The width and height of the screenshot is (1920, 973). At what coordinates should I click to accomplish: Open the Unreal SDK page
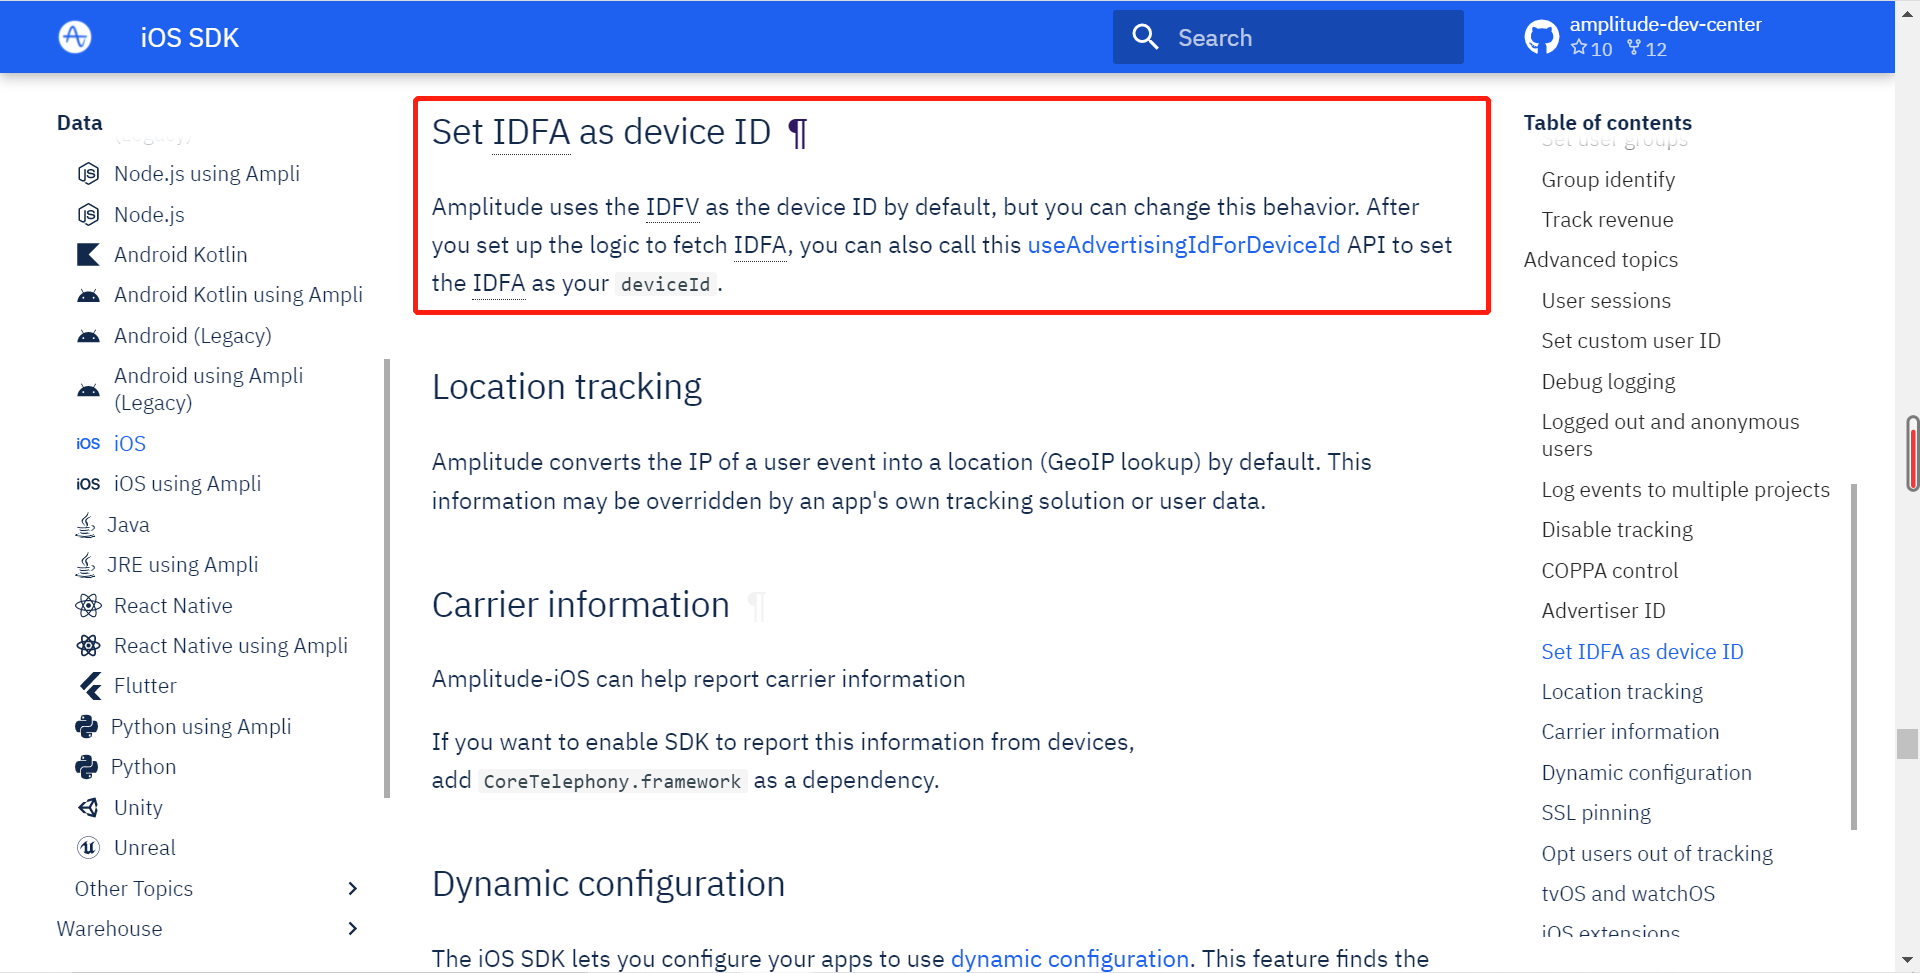145,848
